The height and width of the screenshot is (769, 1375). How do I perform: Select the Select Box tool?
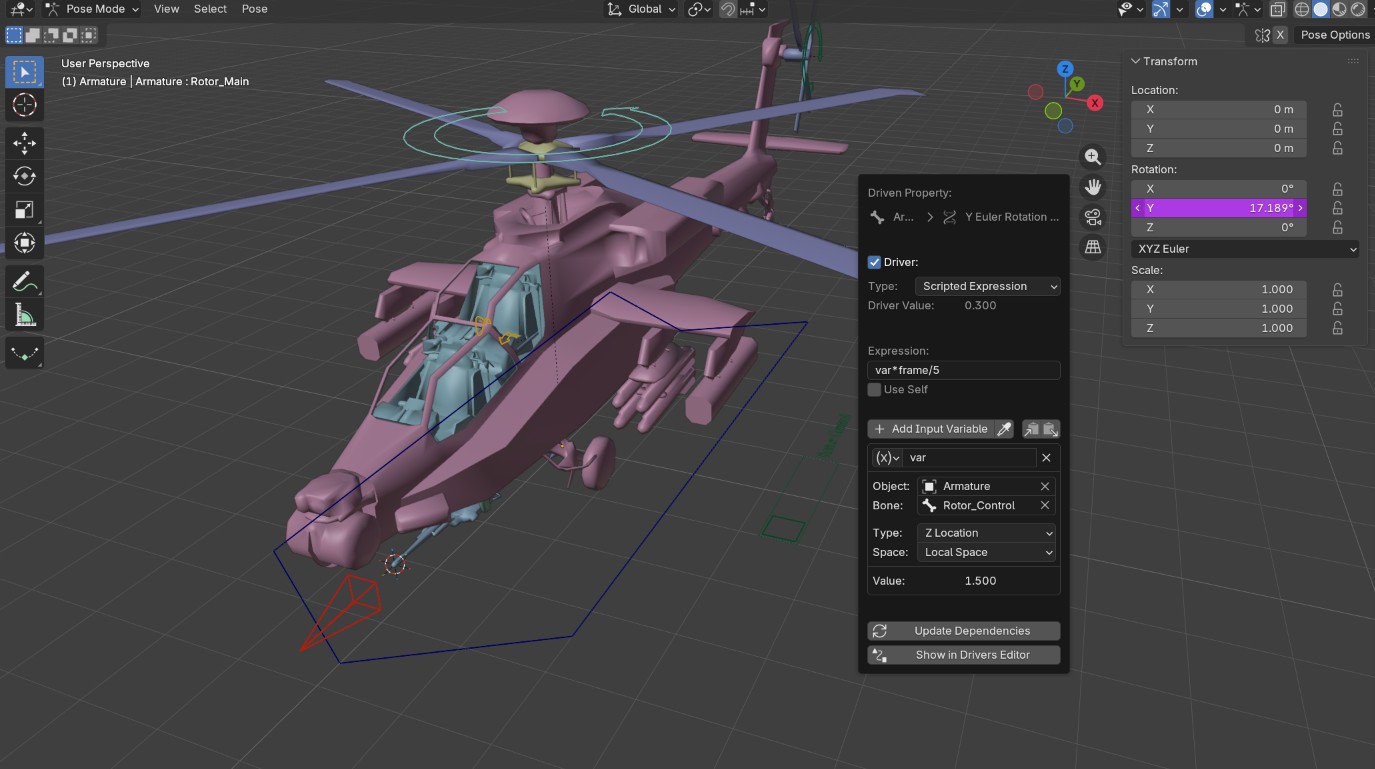point(24,72)
